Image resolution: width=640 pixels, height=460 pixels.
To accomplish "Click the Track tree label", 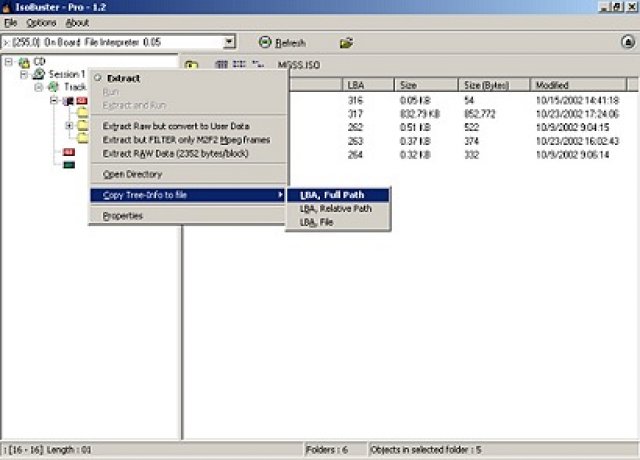I will pyautogui.click(x=75, y=87).
